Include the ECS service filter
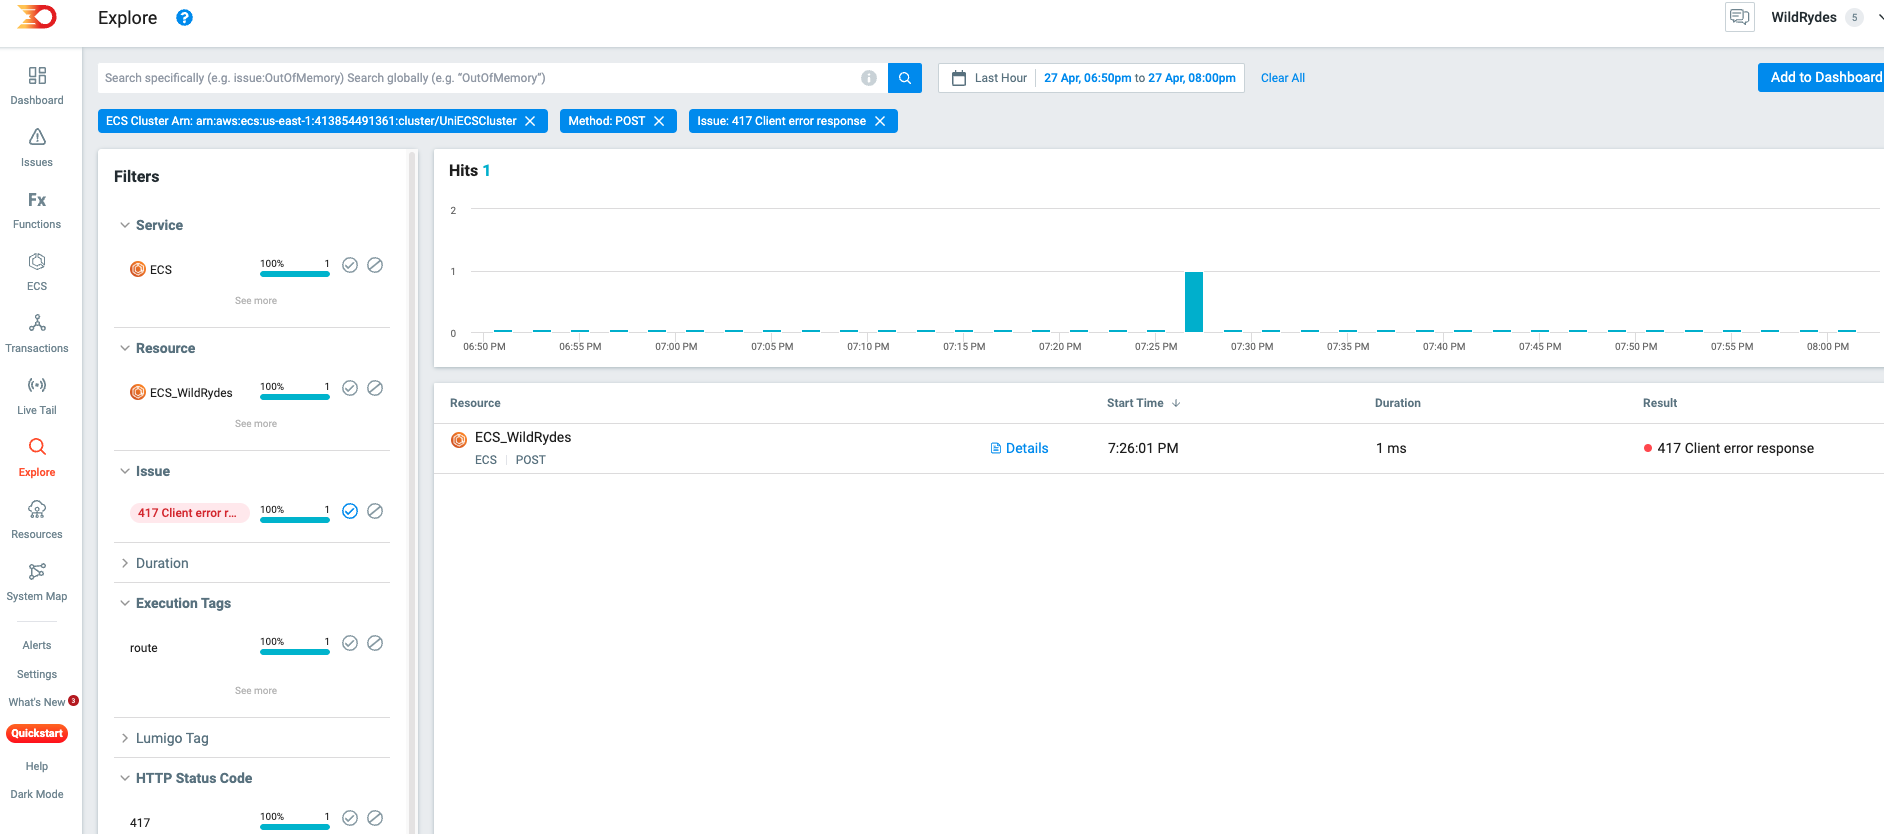This screenshot has width=1884, height=834. [x=350, y=265]
